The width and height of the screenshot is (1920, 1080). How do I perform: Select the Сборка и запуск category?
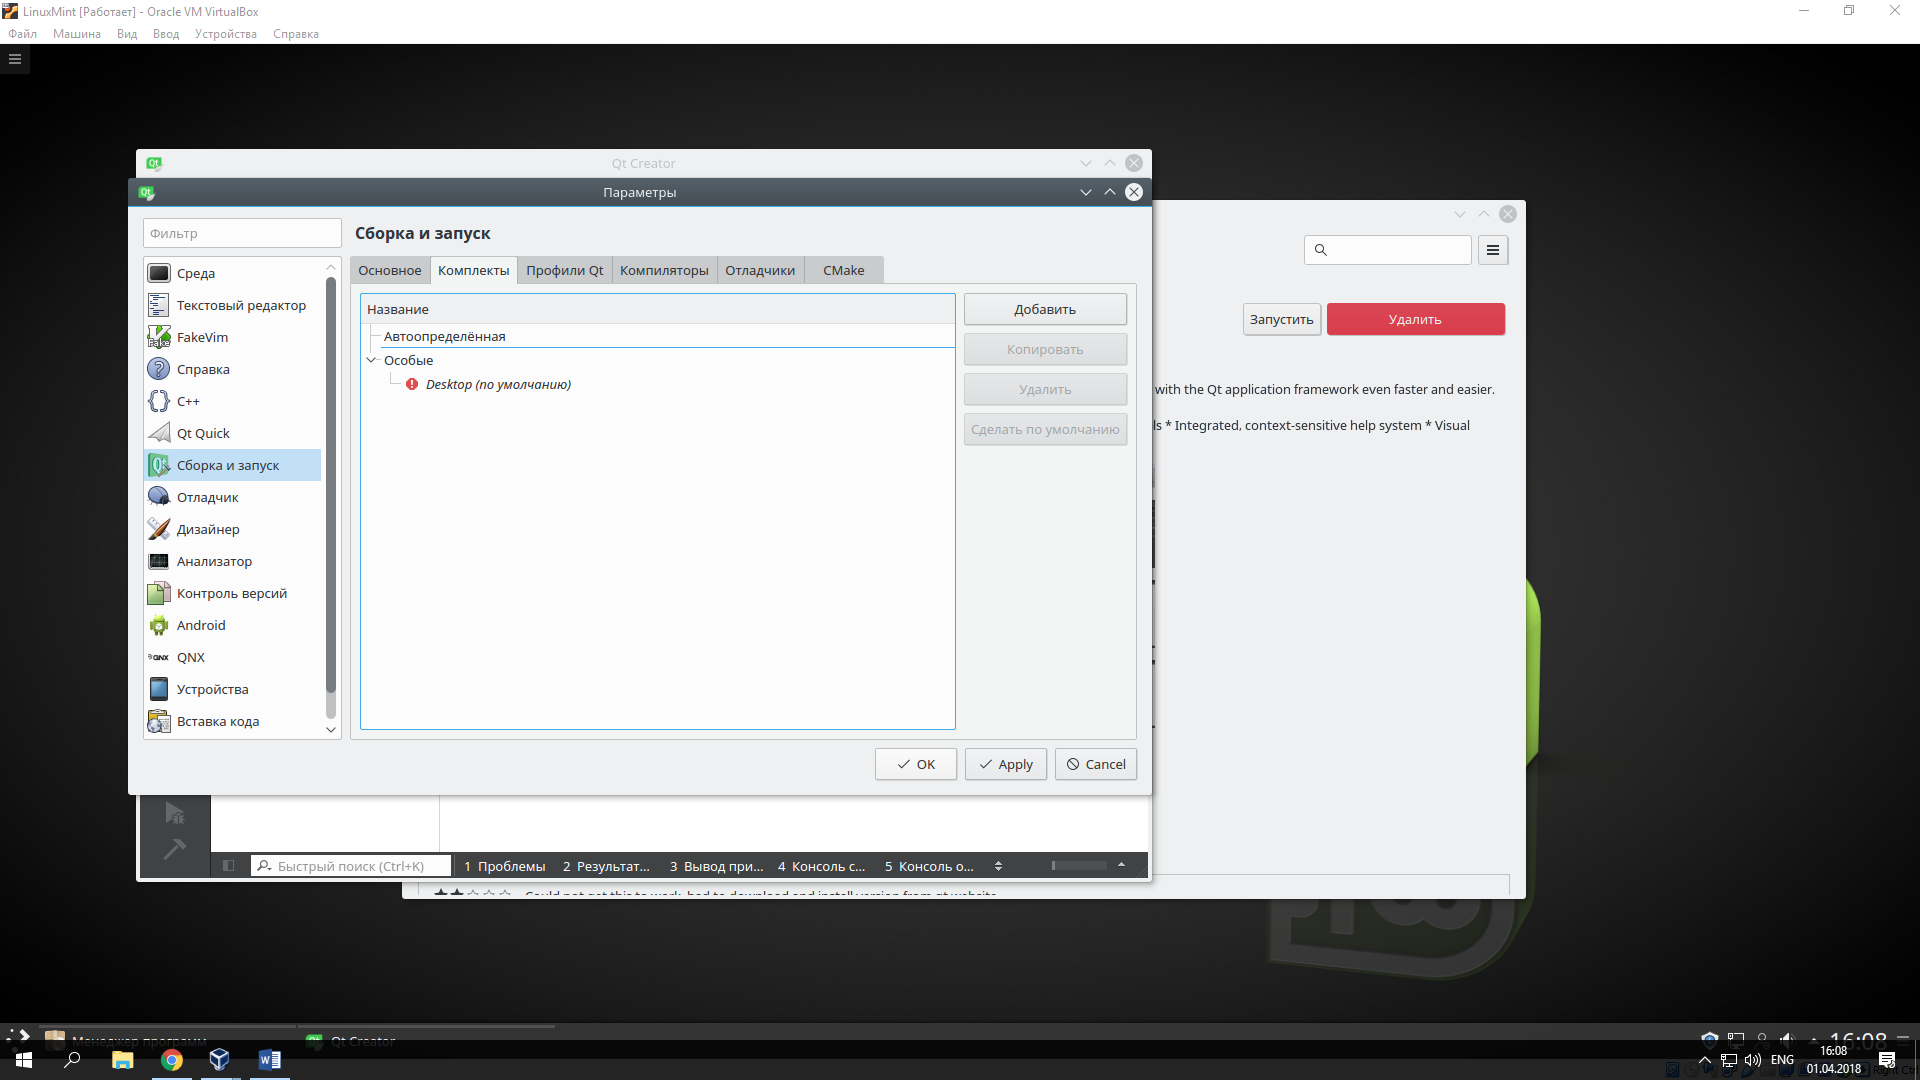[233, 465]
